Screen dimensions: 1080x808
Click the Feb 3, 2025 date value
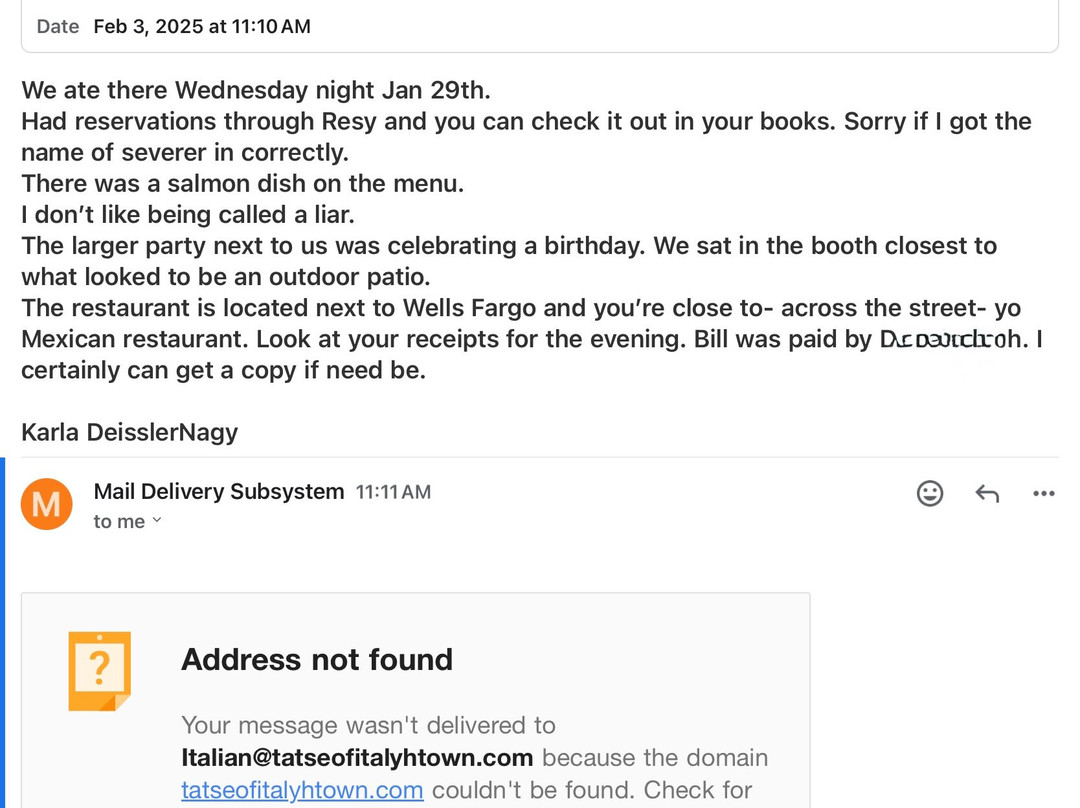point(202,27)
